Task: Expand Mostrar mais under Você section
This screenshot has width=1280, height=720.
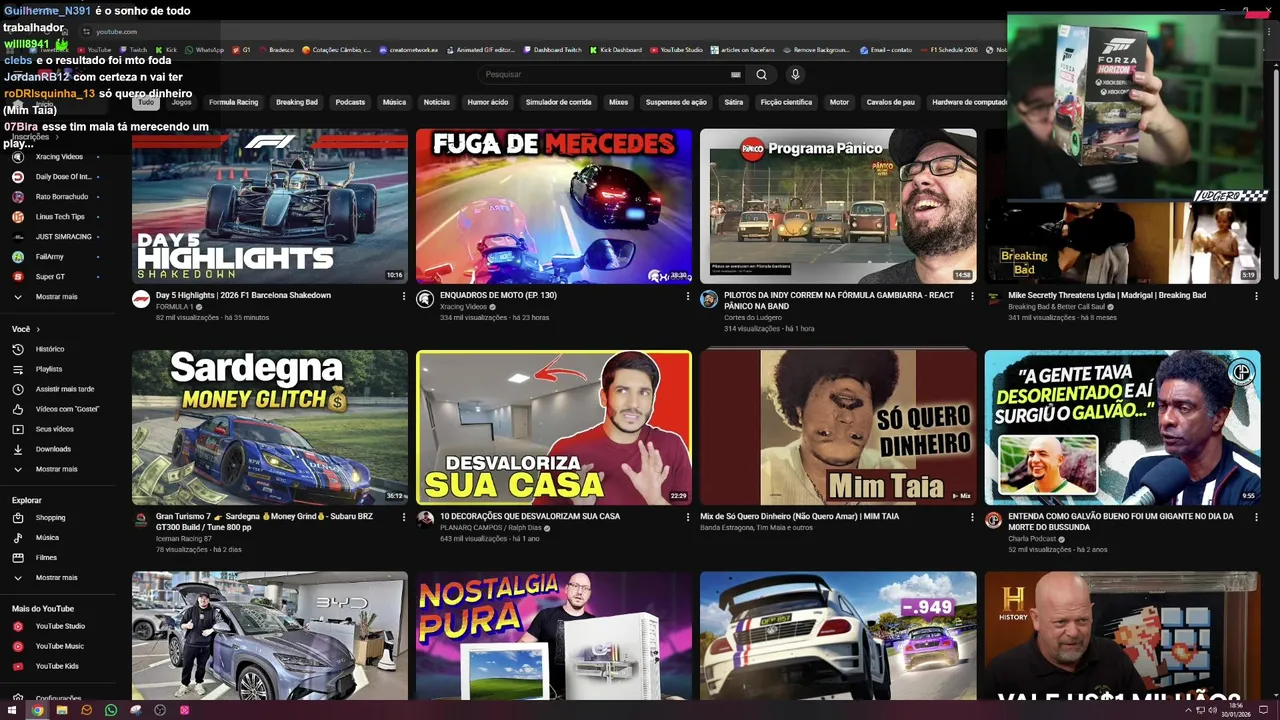Action: coord(56,469)
